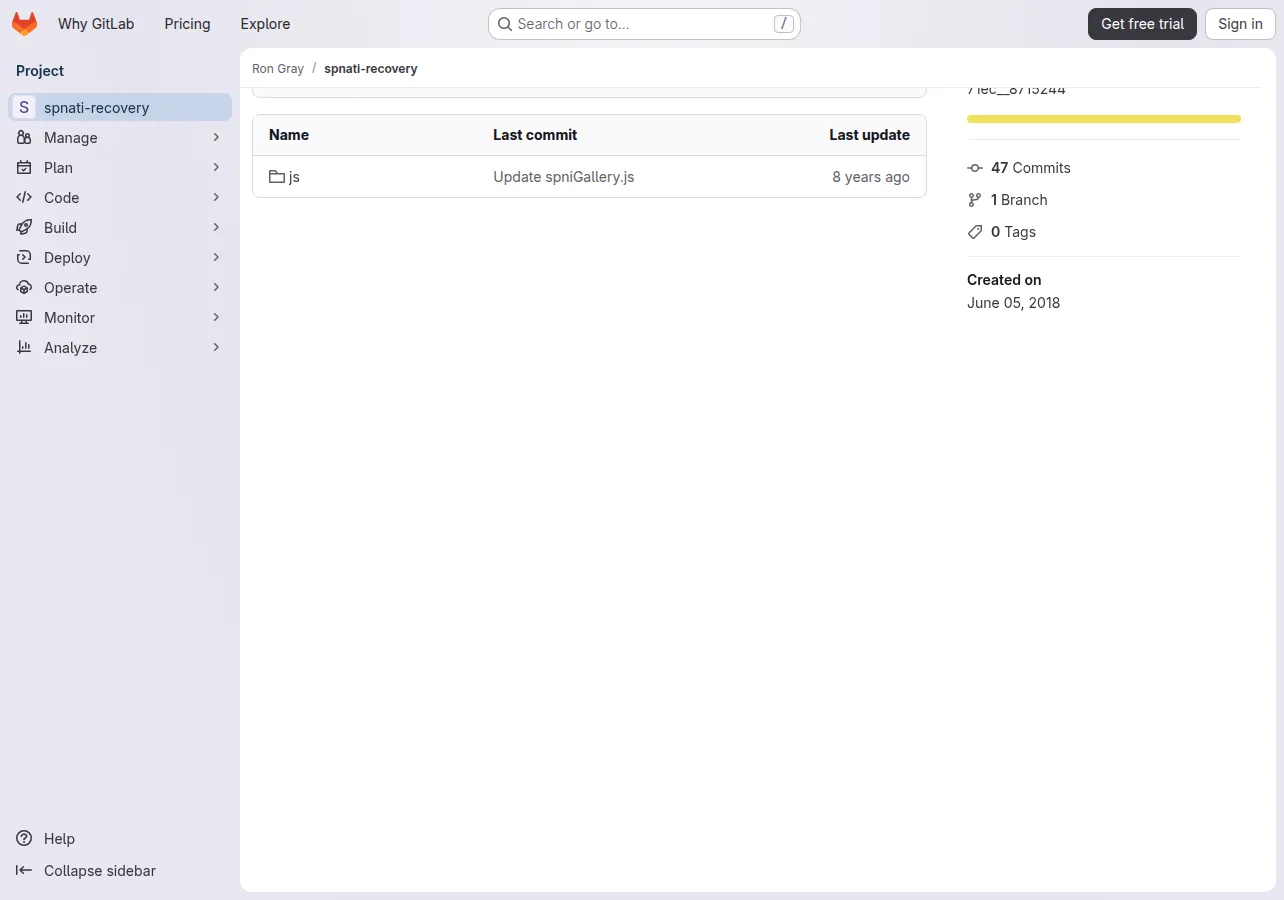Open the GitLab fox logo home
The height and width of the screenshot is (900, 1284).
pos(24,24)
